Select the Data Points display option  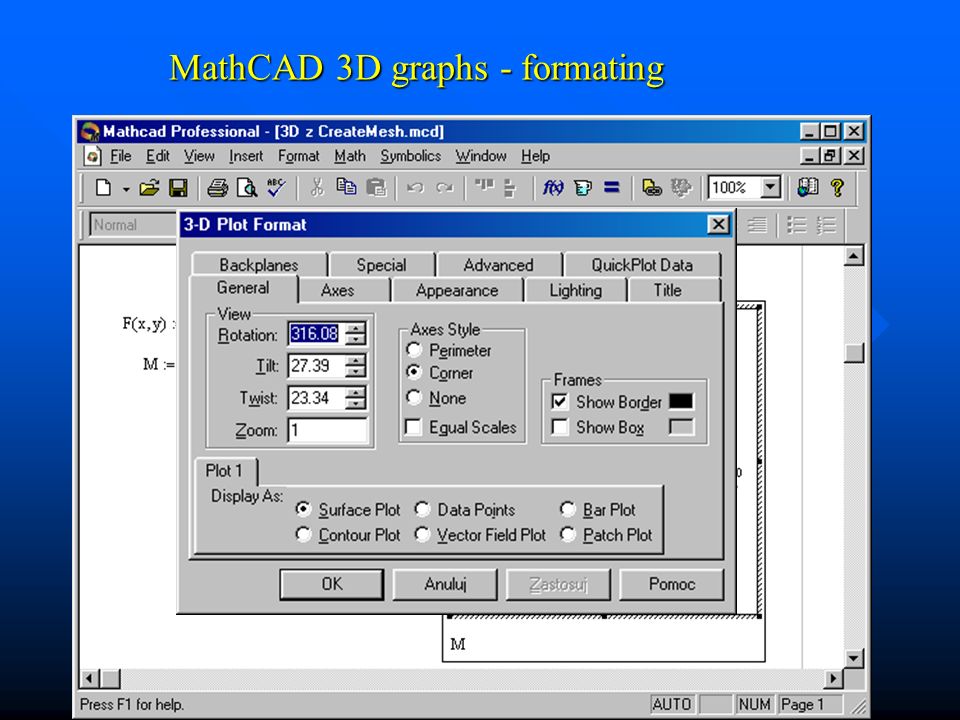coord(422,509)
